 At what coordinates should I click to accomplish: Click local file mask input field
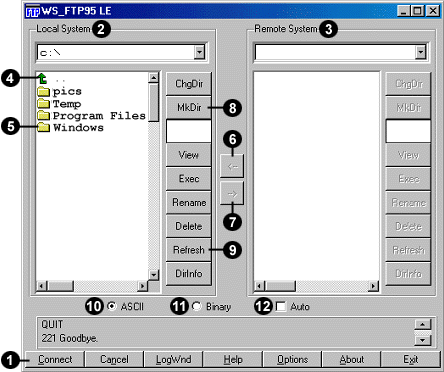point(189,131)
